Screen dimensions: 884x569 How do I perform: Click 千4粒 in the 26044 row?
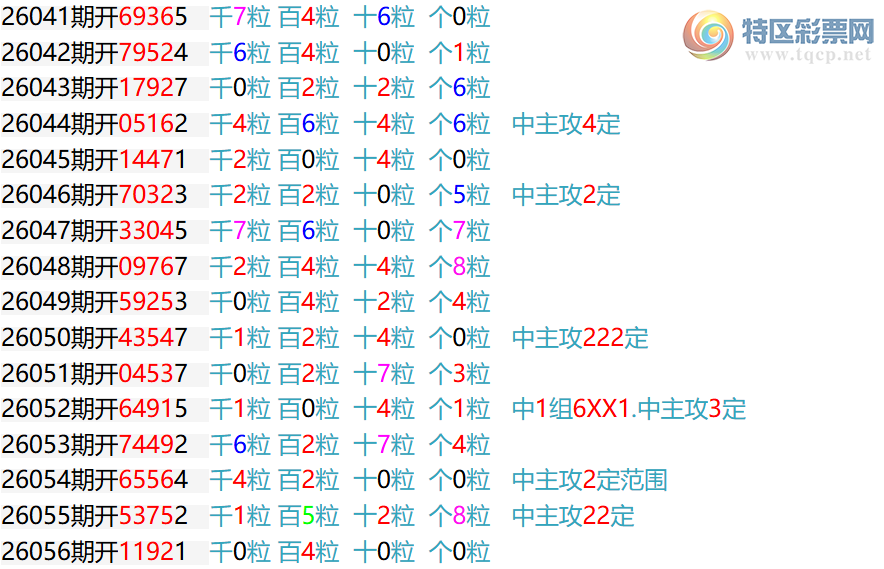tap(240, 123)
